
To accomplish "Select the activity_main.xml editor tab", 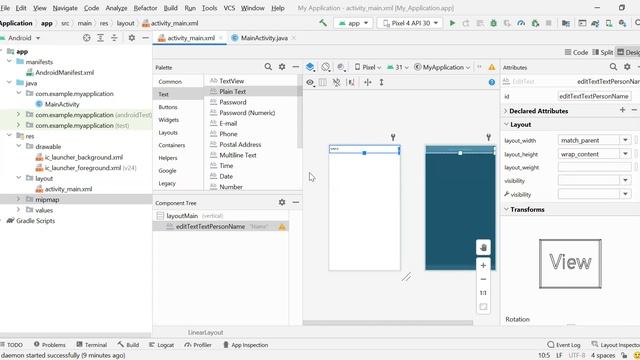I will [x=191, y=38].
